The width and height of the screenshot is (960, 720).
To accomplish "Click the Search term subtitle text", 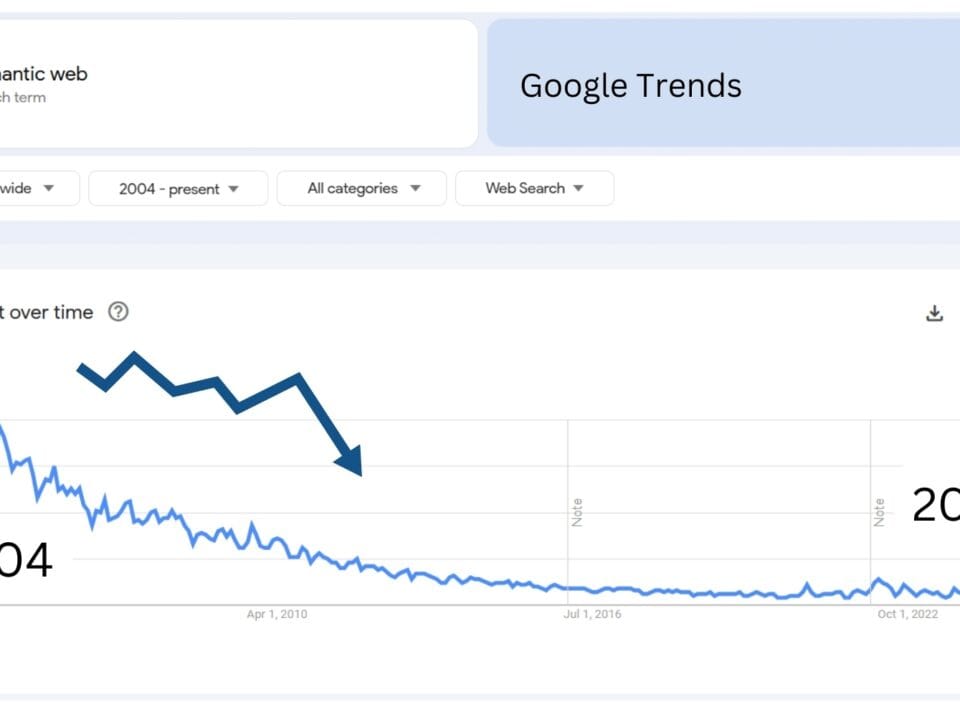I will tap(22, 98).
